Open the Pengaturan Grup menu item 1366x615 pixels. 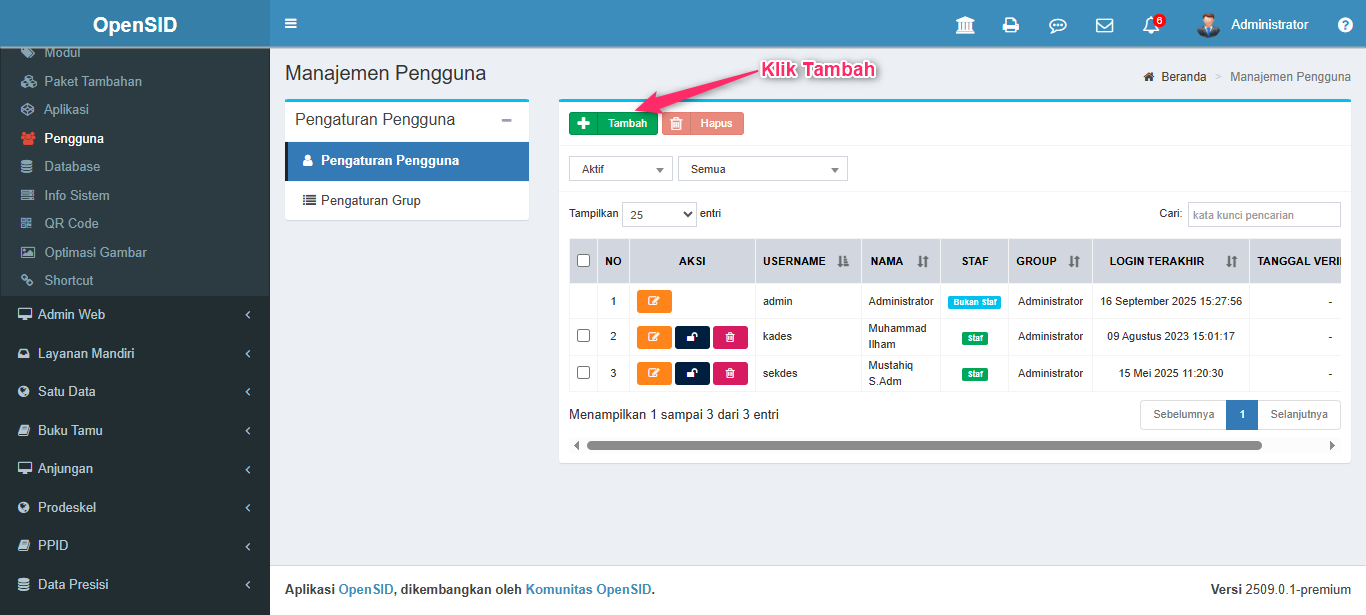pos(370,201)
